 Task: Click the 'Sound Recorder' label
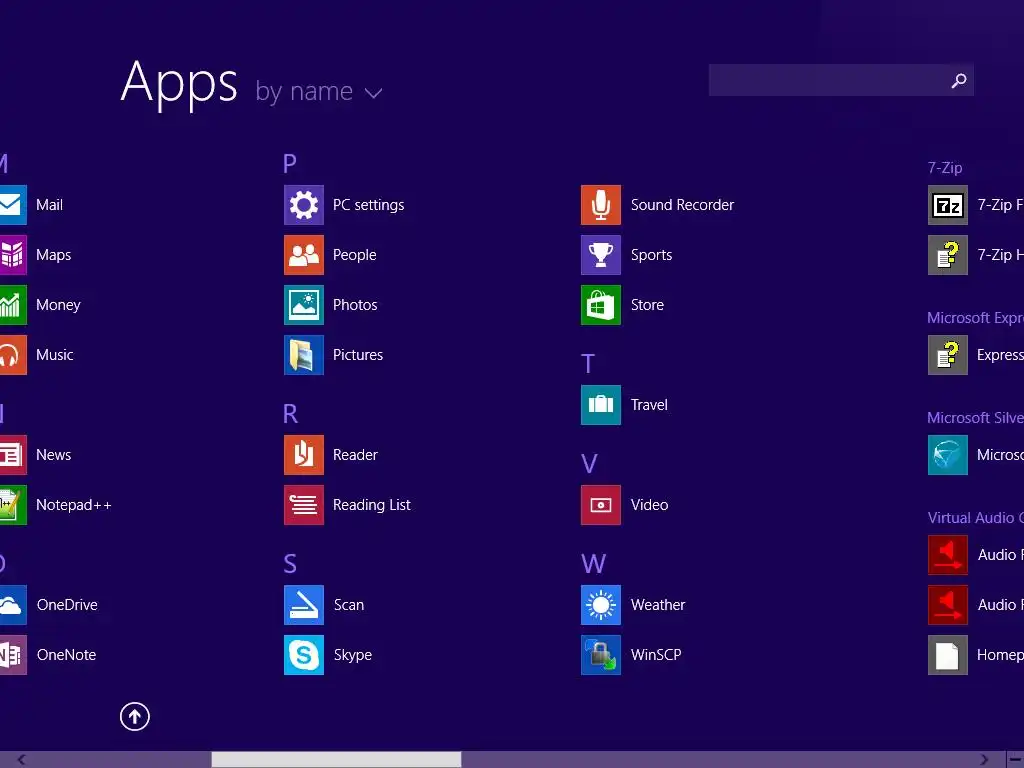click(x=682, y=205)
